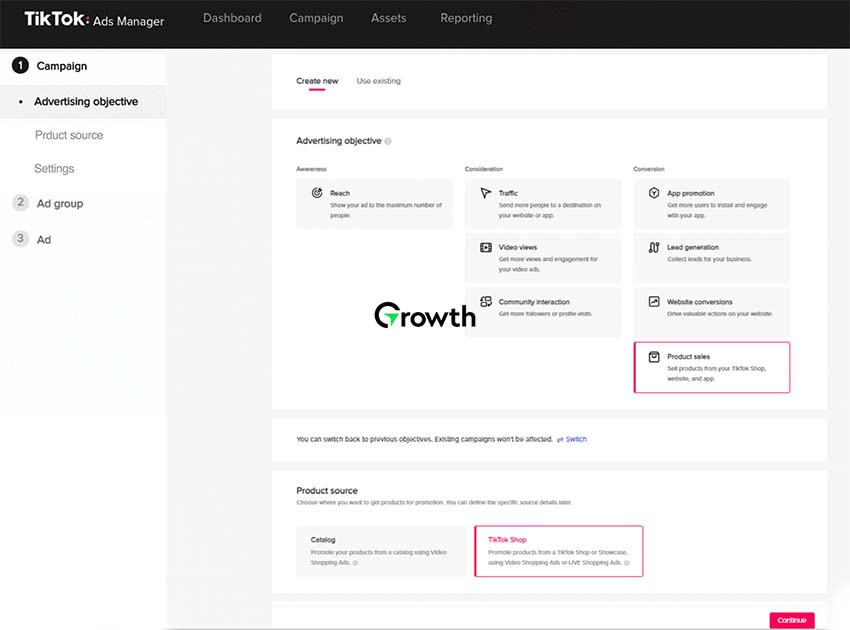850x630 pixels.
Task: Go to the Ad step
Action: click(x=44, y=240)
